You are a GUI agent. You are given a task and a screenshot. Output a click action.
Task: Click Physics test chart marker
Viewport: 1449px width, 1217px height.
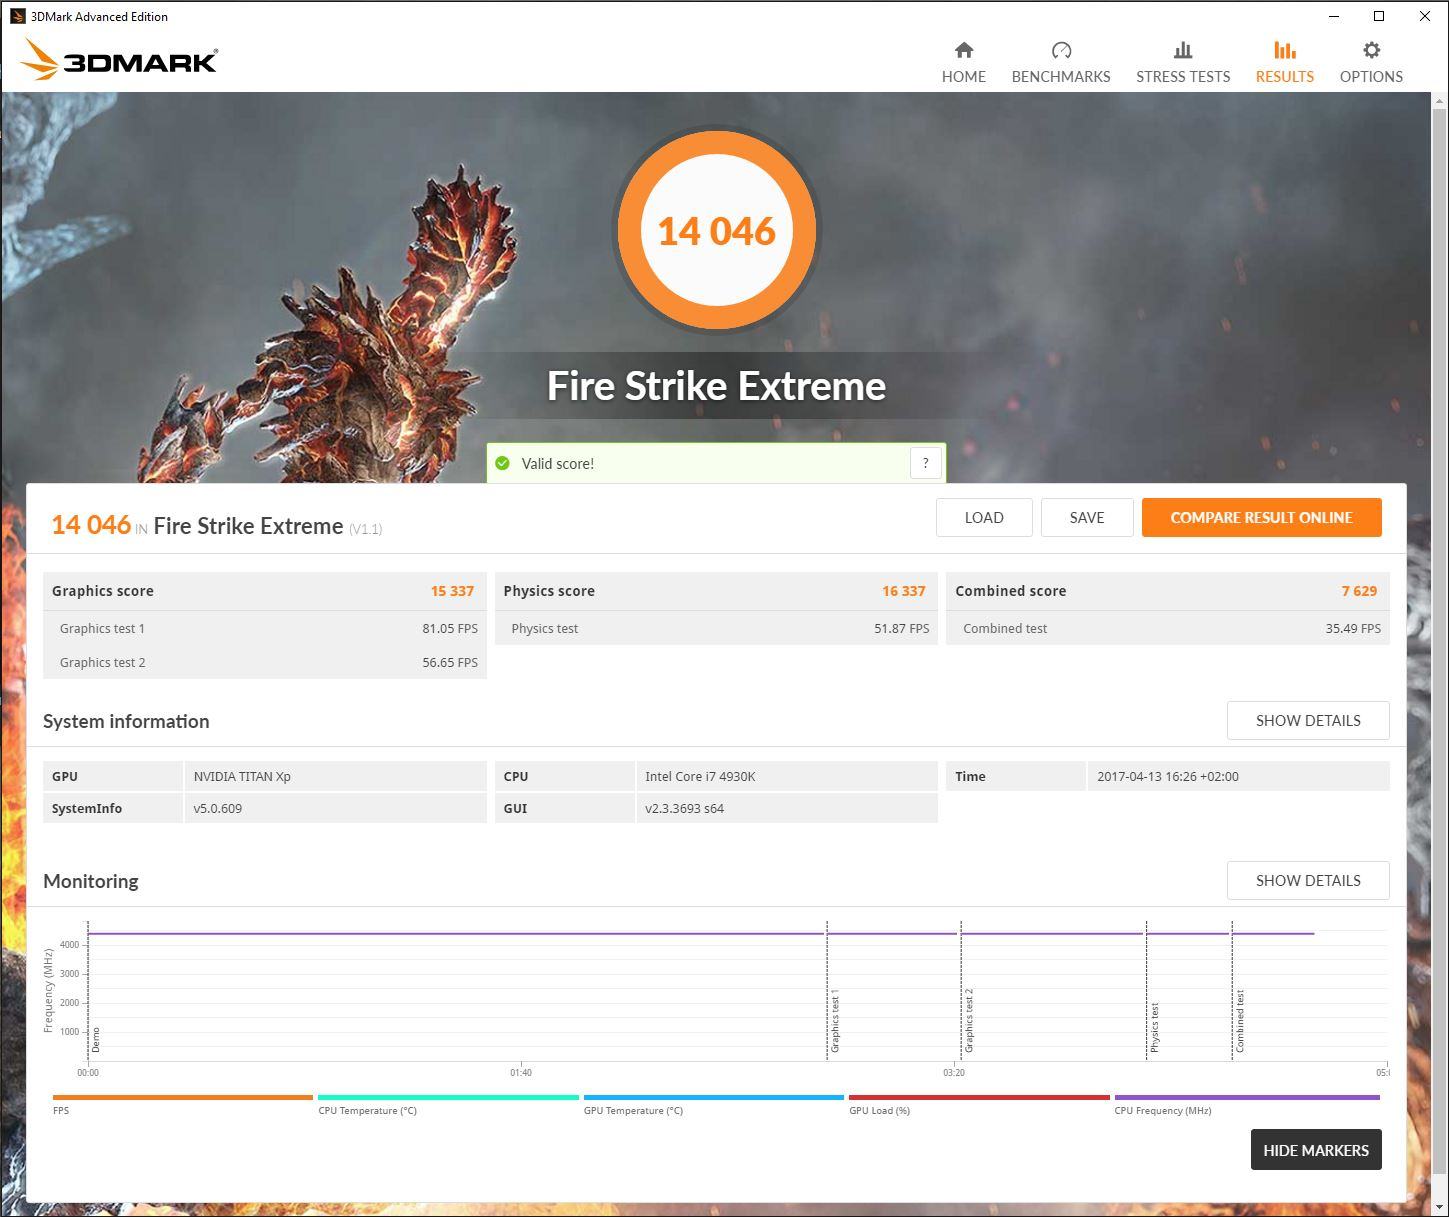[1154, 1027]
